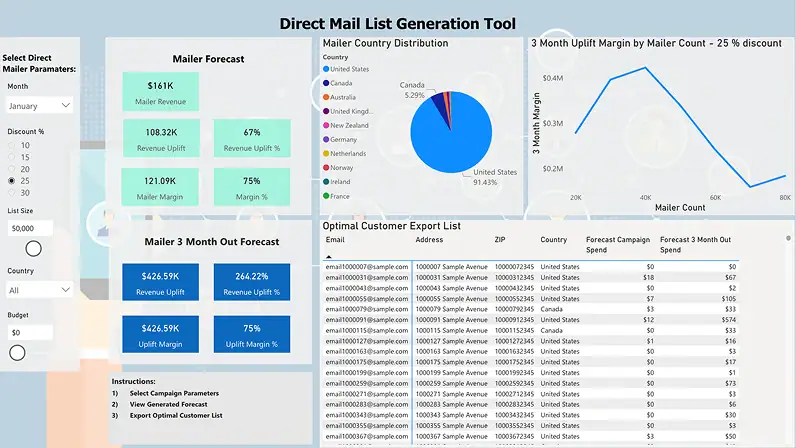Click the Germany legend marker

326,140
